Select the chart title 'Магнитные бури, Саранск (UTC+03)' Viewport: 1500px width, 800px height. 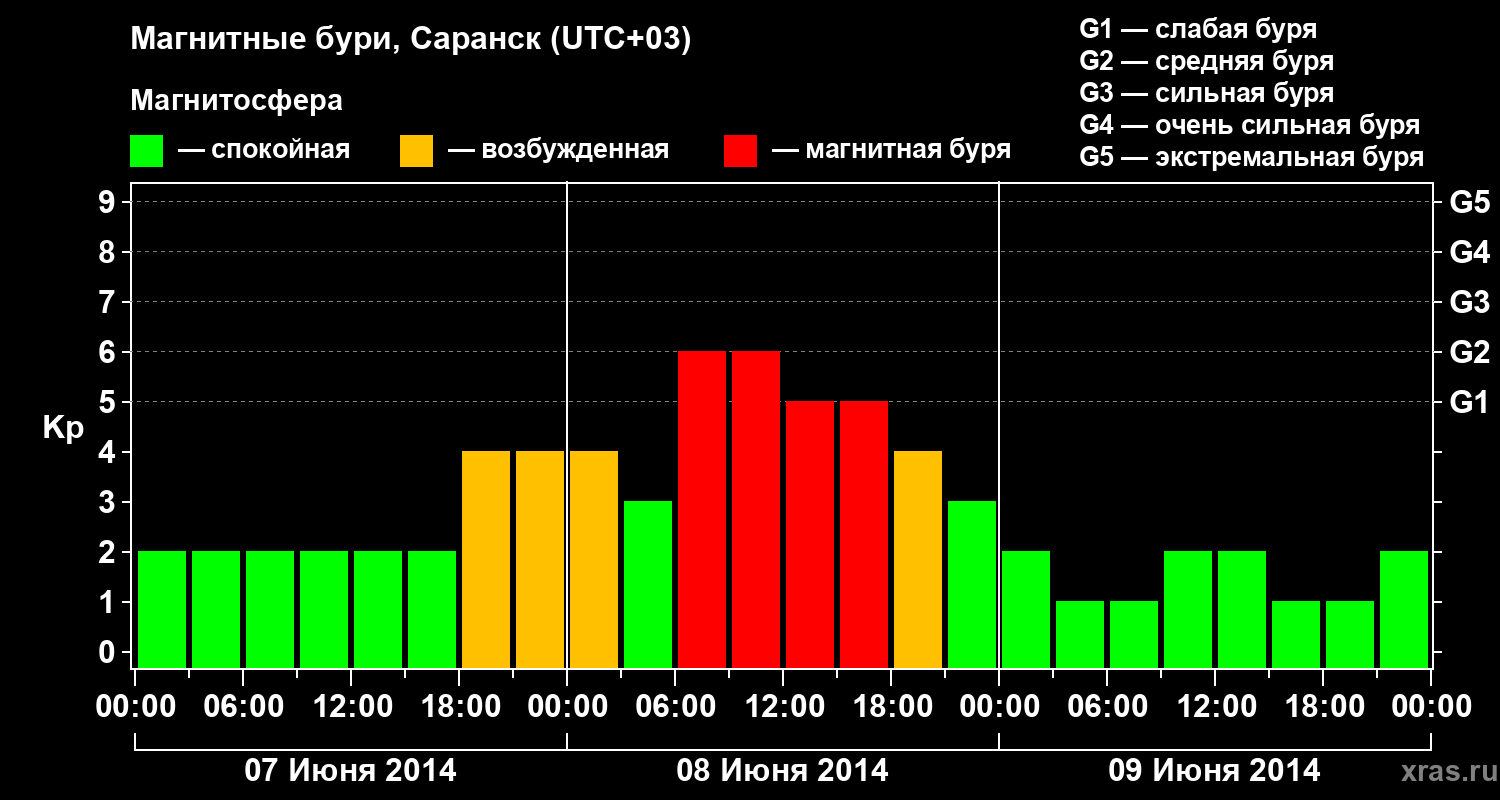[x=410, y=40]
